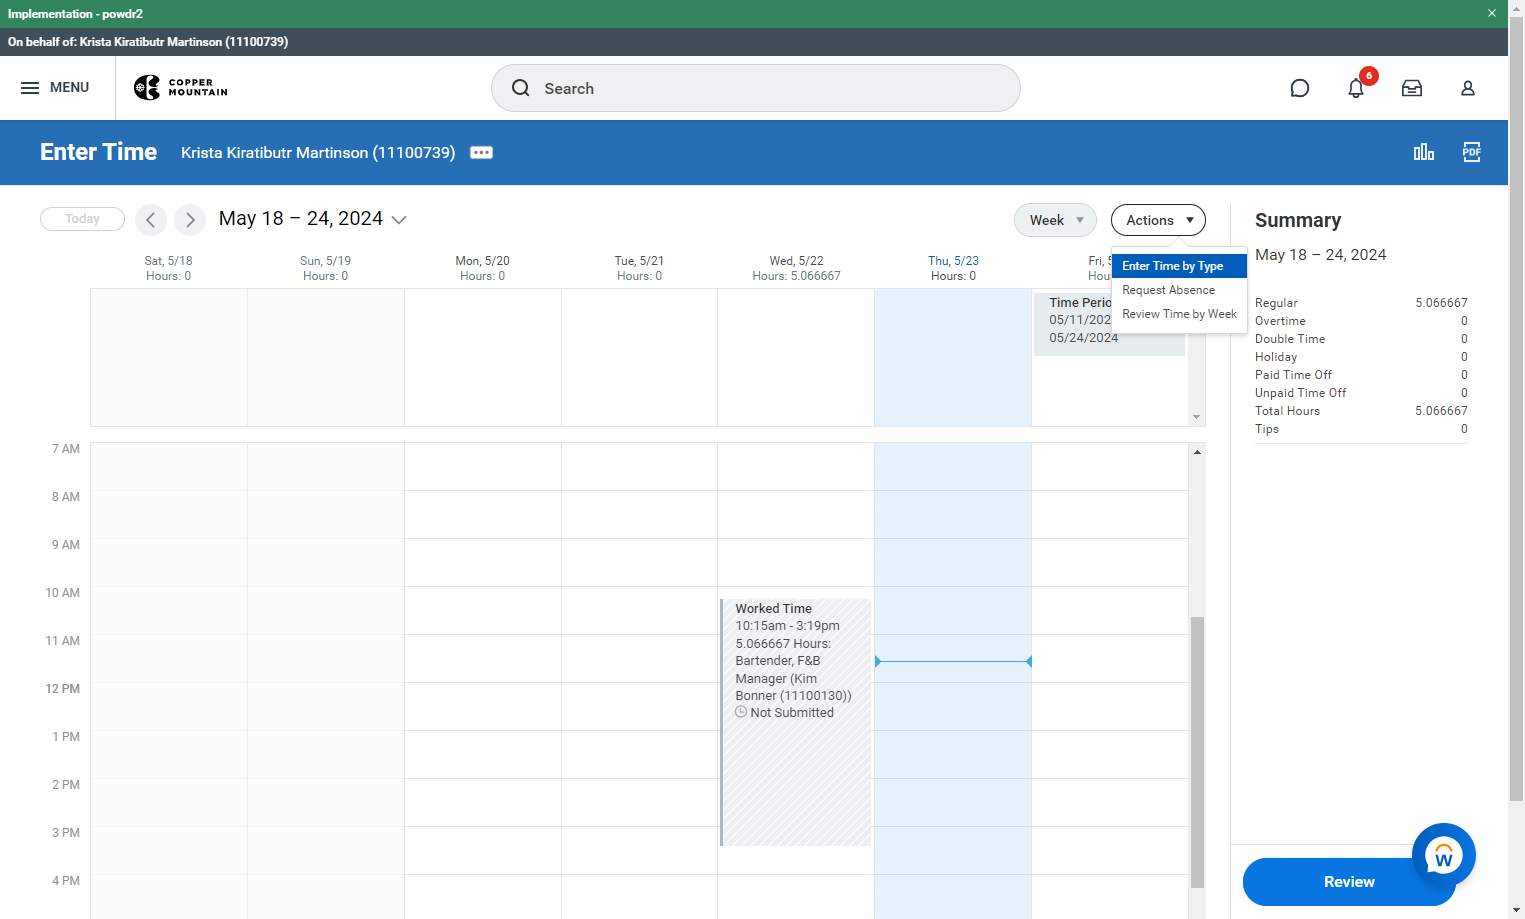Viewport: 1525px width, 919px height.
Task: Click the Search field
Action: tap(756, 88)
